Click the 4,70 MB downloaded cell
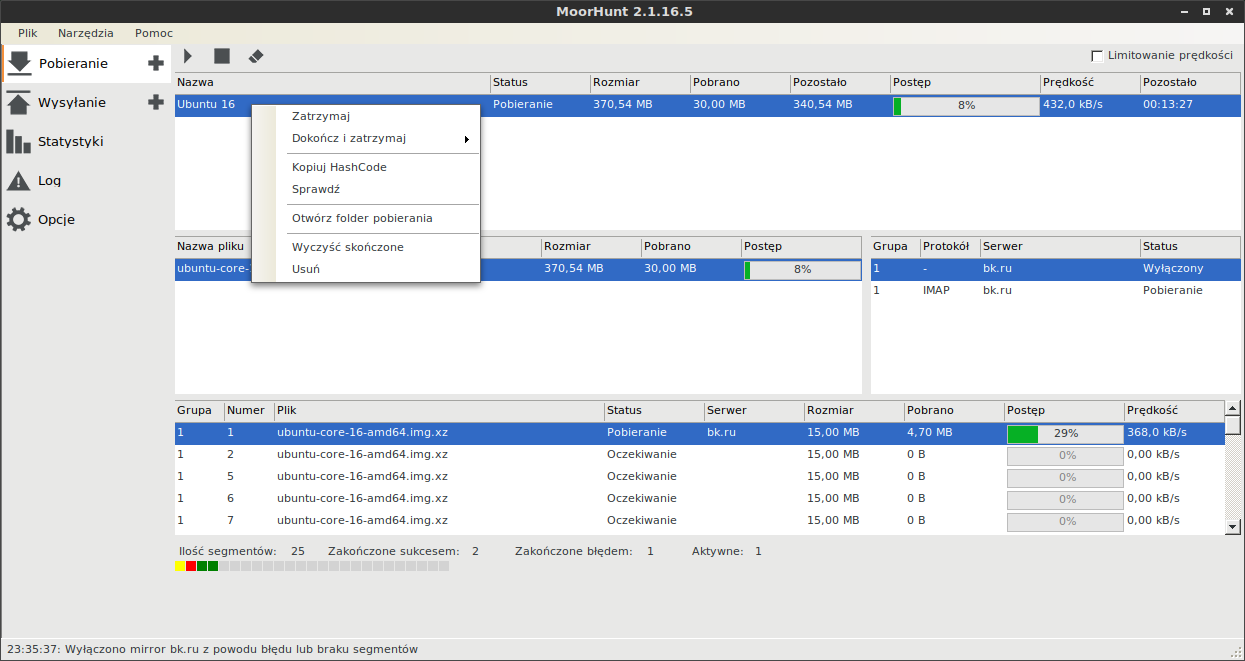The height and width of the screenshot is (661, 1245). [x=930, y=432]
